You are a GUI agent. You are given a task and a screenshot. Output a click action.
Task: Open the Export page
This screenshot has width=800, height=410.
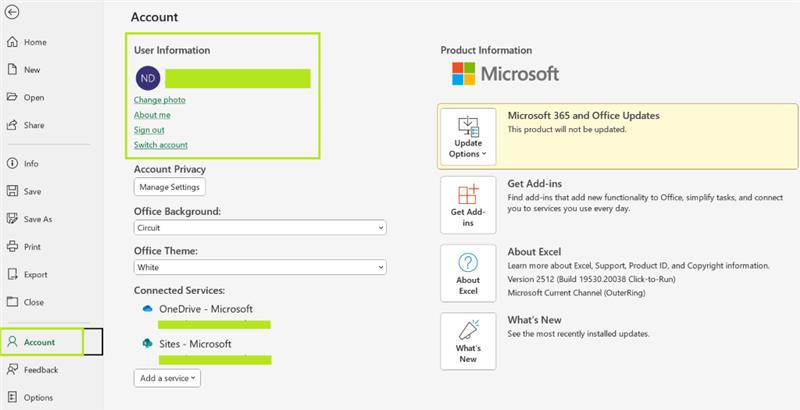click(28, 274)
